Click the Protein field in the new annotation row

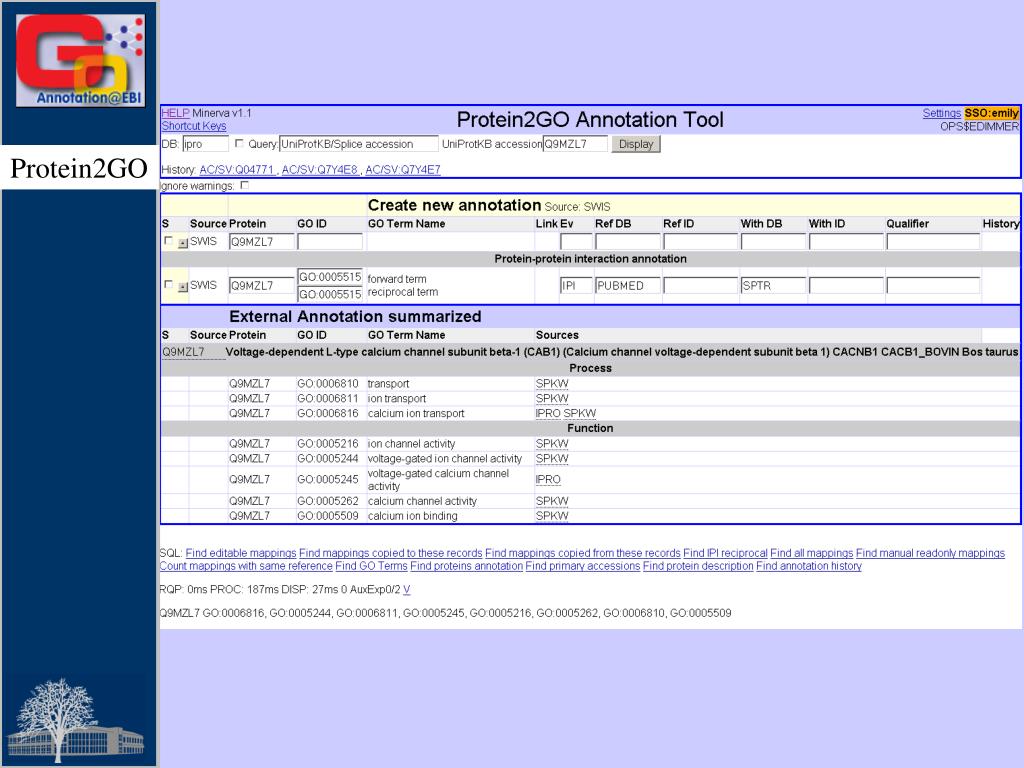[x=261, y=242]
